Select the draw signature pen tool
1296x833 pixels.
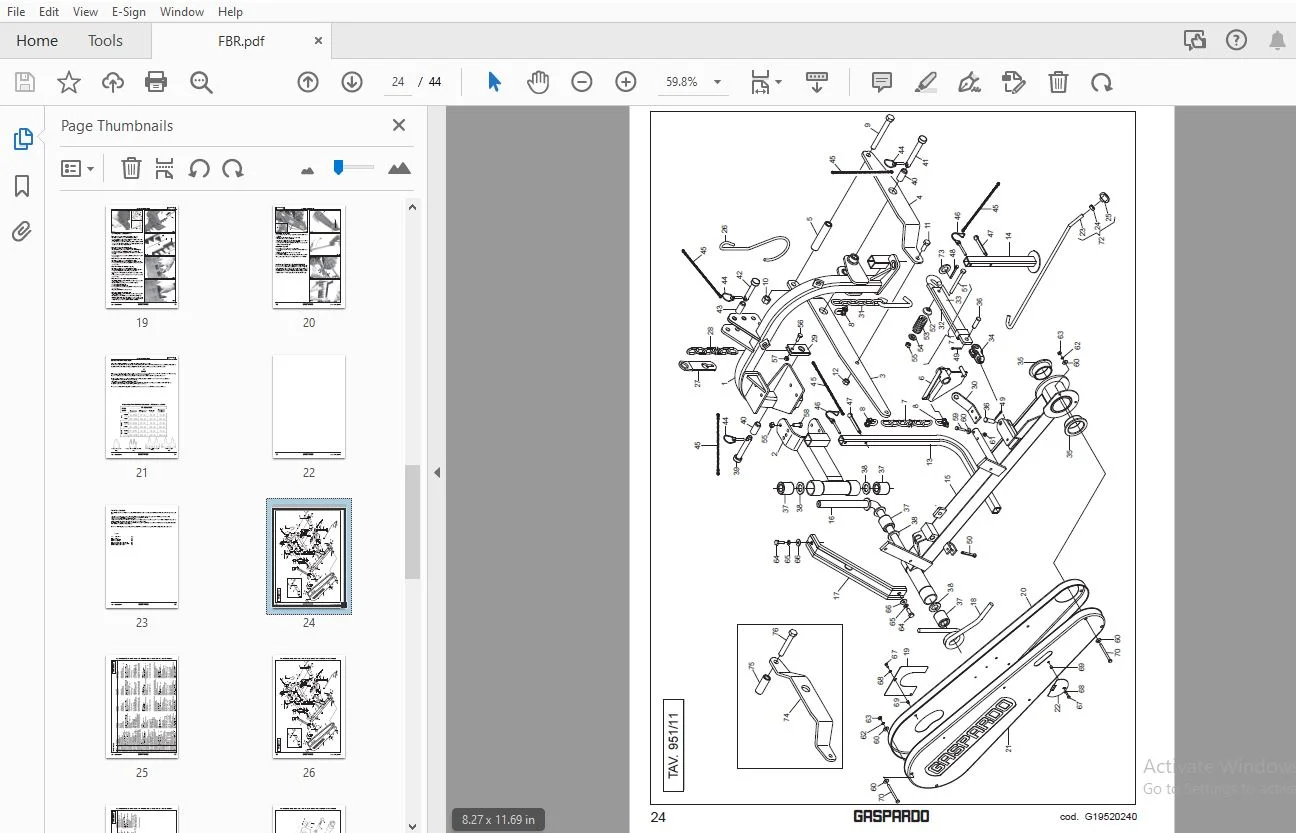970,82
